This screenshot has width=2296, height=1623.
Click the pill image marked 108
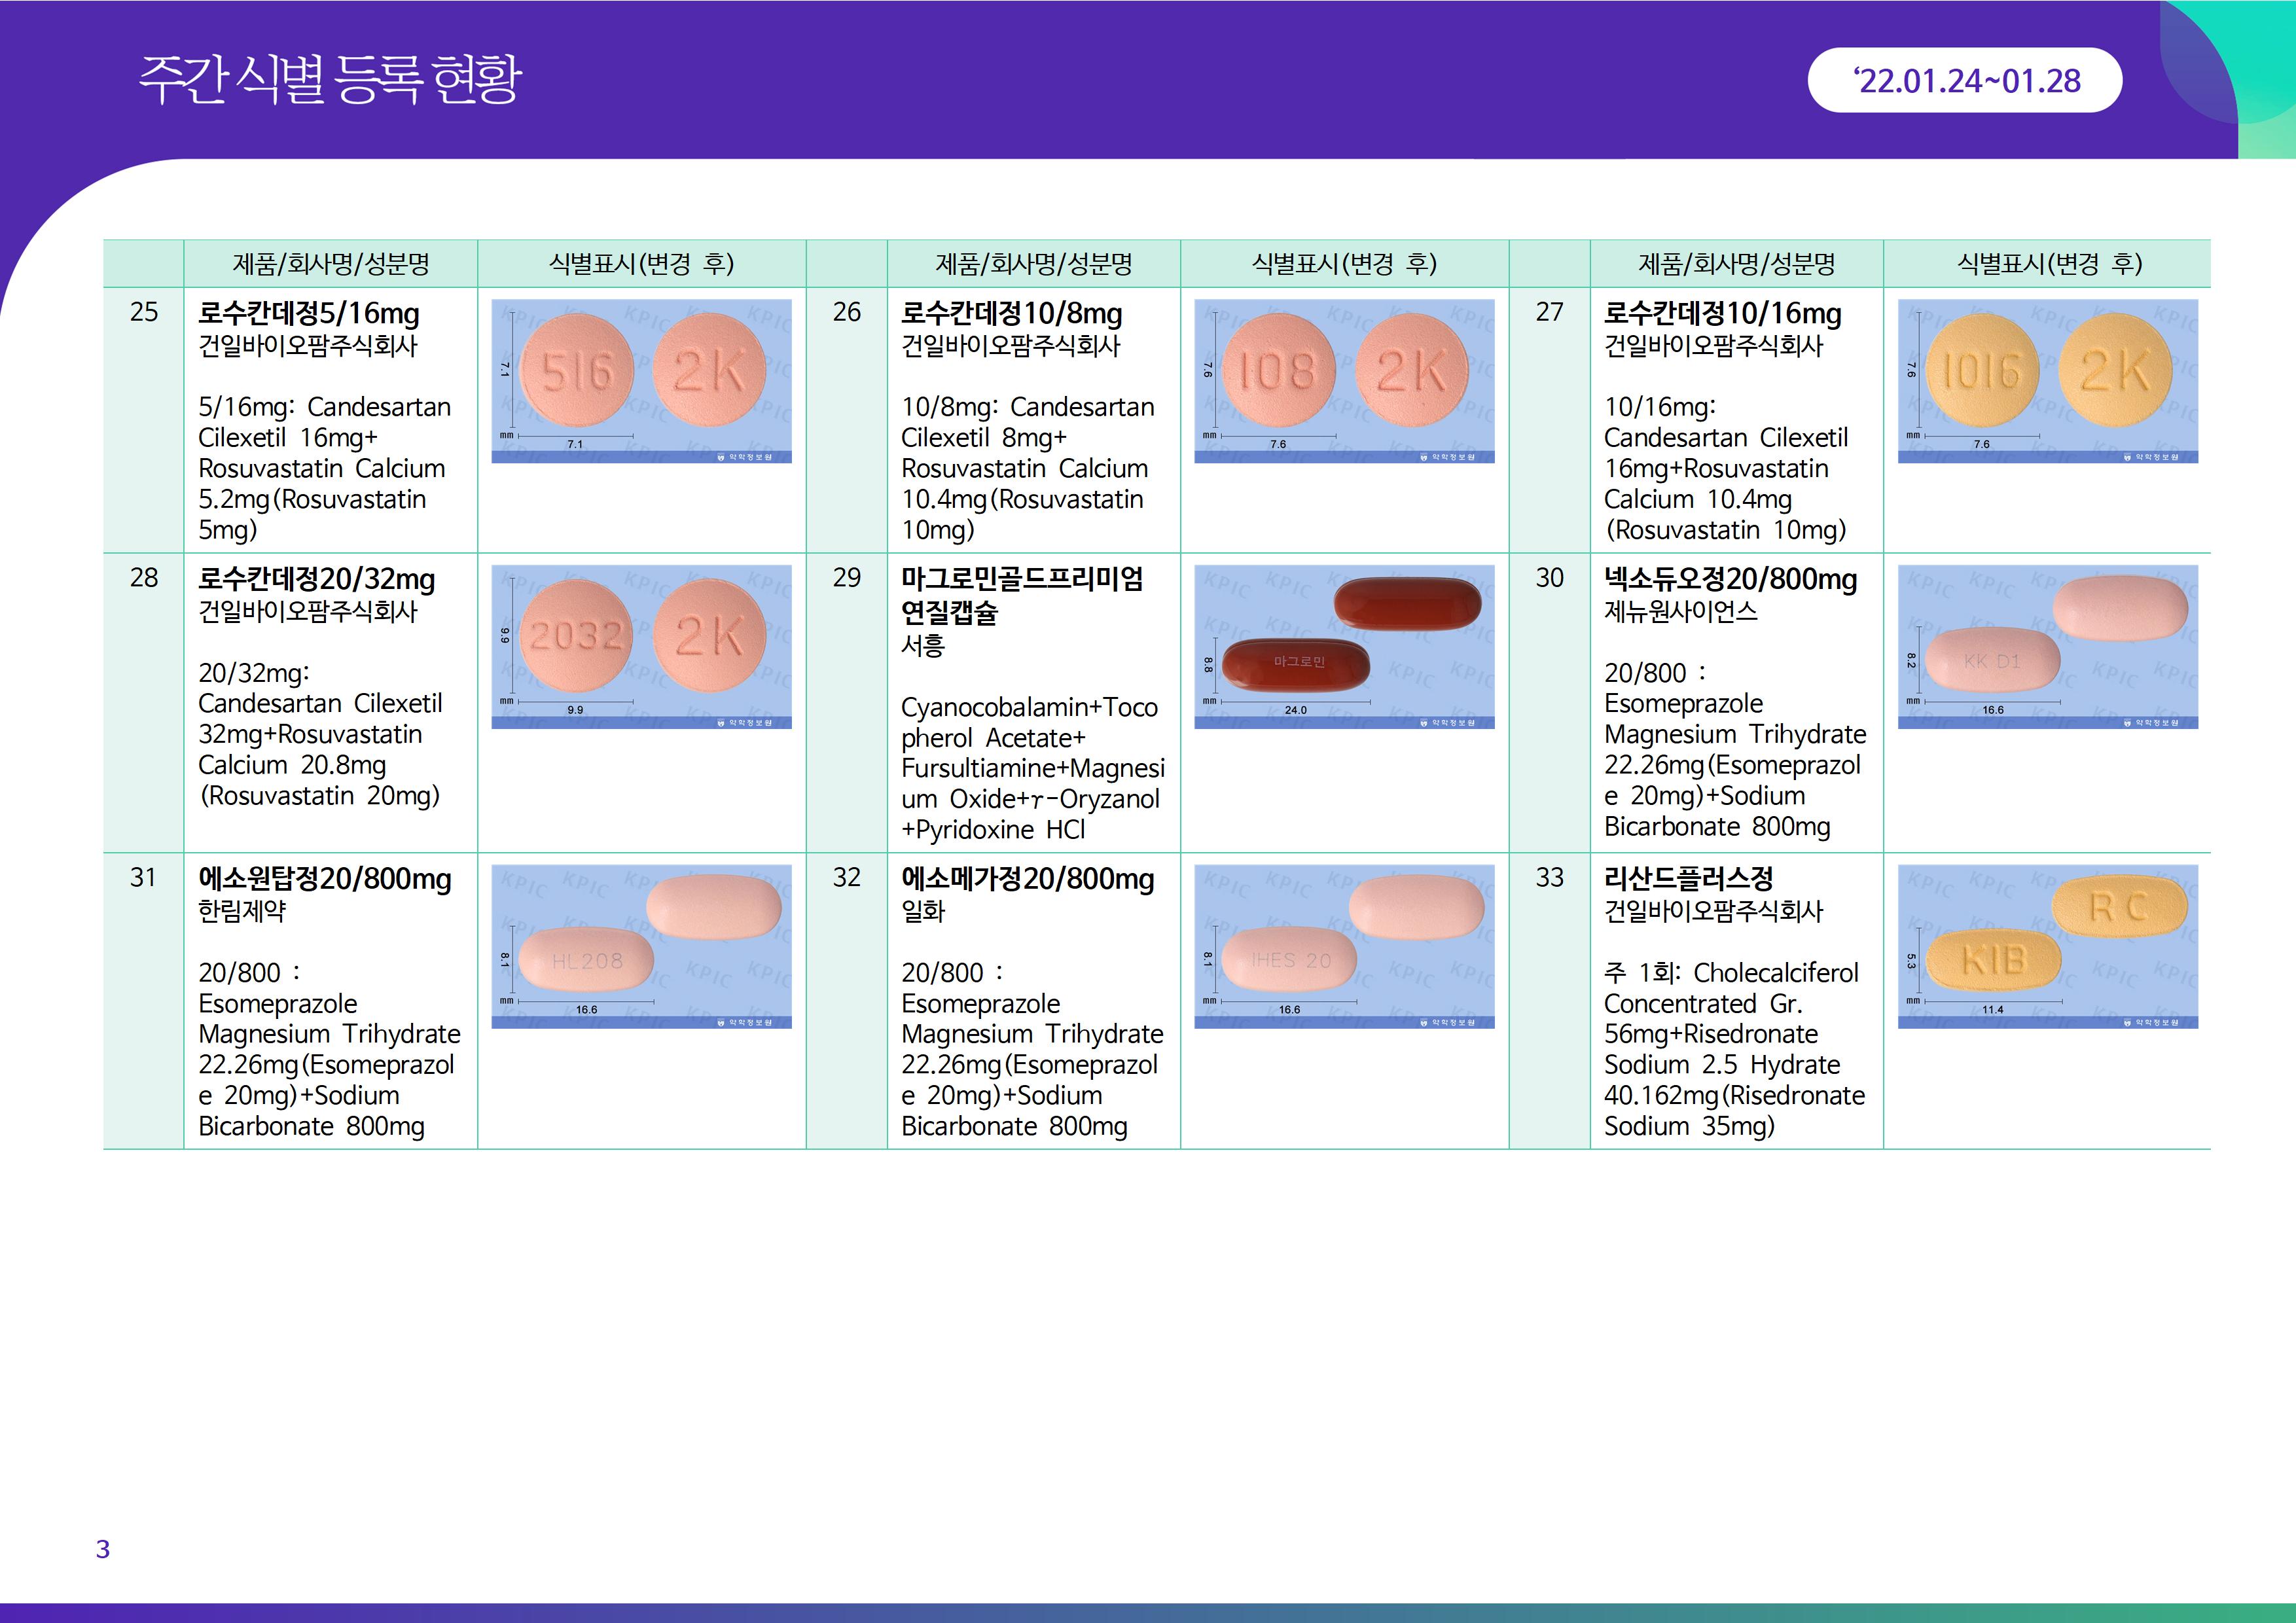[x=1279, y=371]
